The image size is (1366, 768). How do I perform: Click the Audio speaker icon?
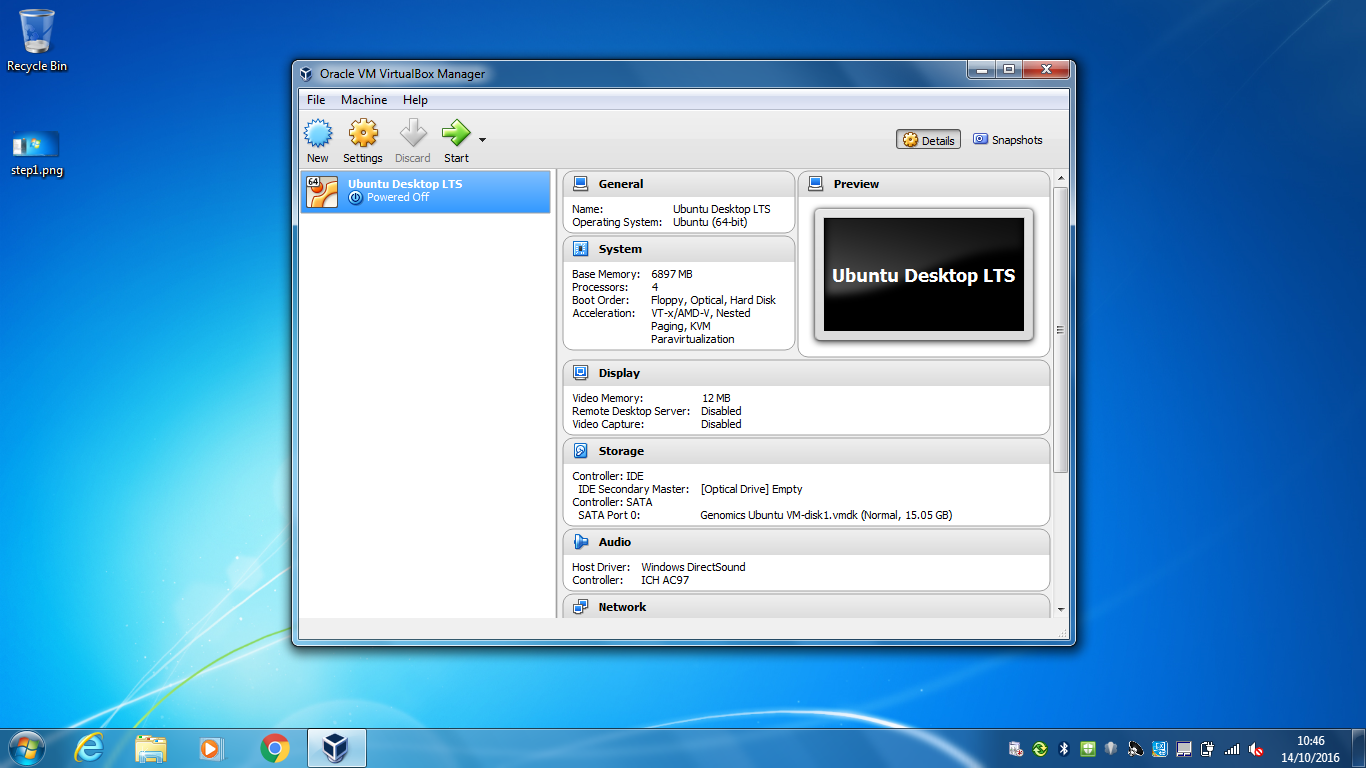(x=580, y=542)
